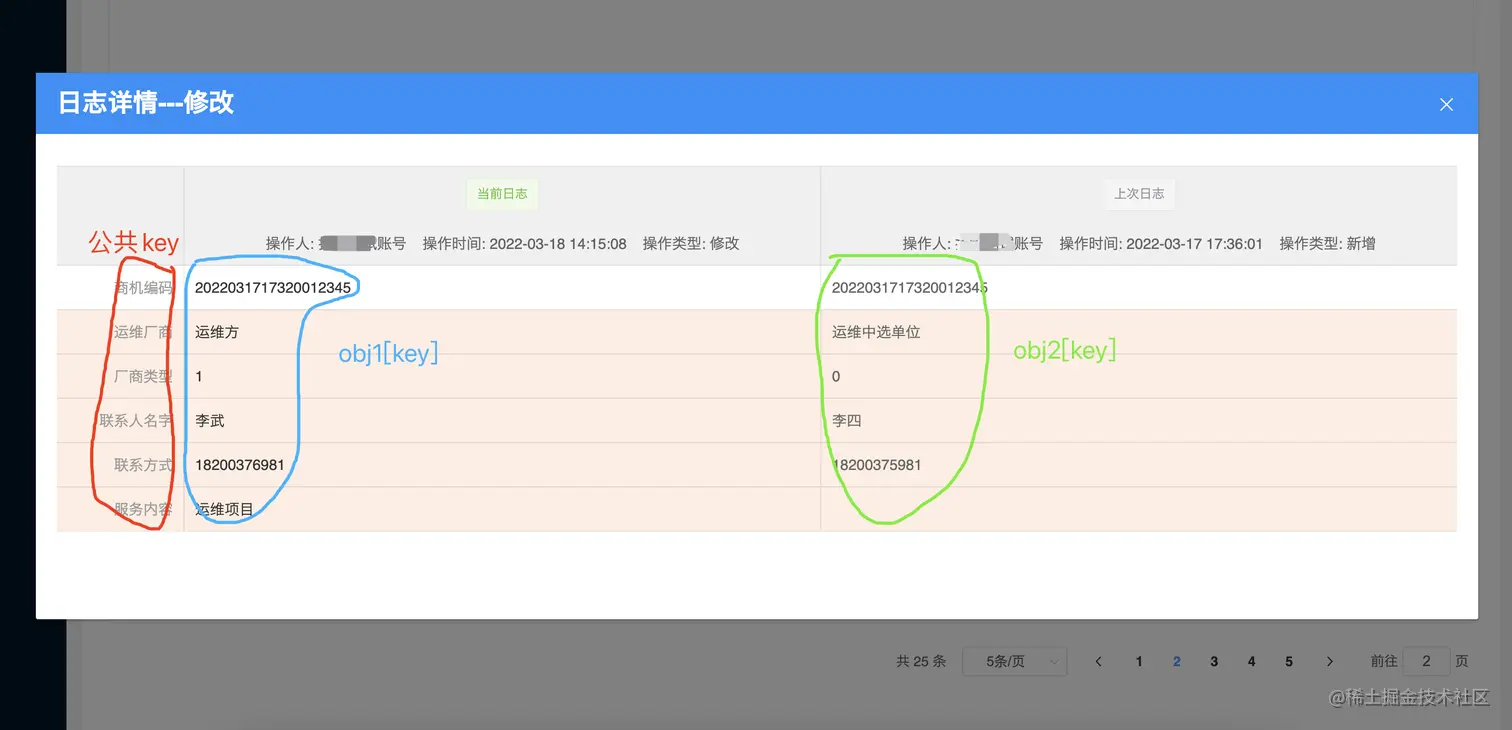Click the 上次日志 tag
The image size is (1512, 730).
pos(1139,194)
